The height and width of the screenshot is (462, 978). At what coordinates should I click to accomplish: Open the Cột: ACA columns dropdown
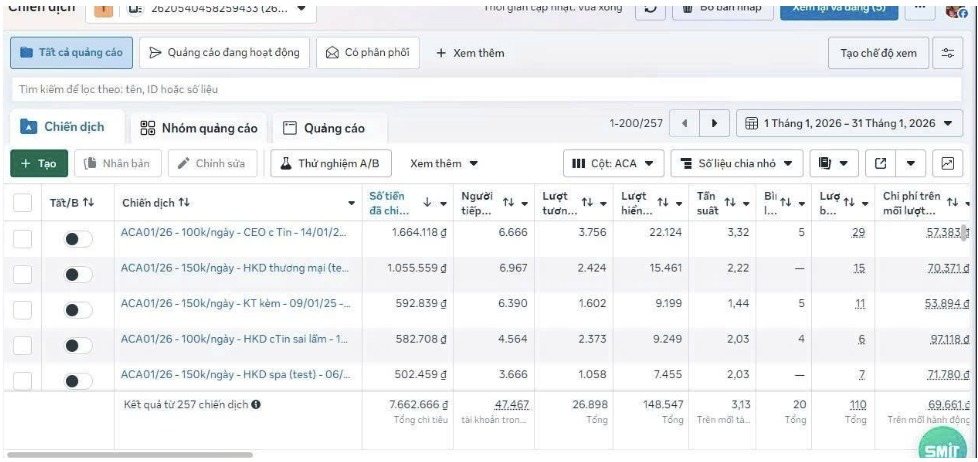pos(613,163)
